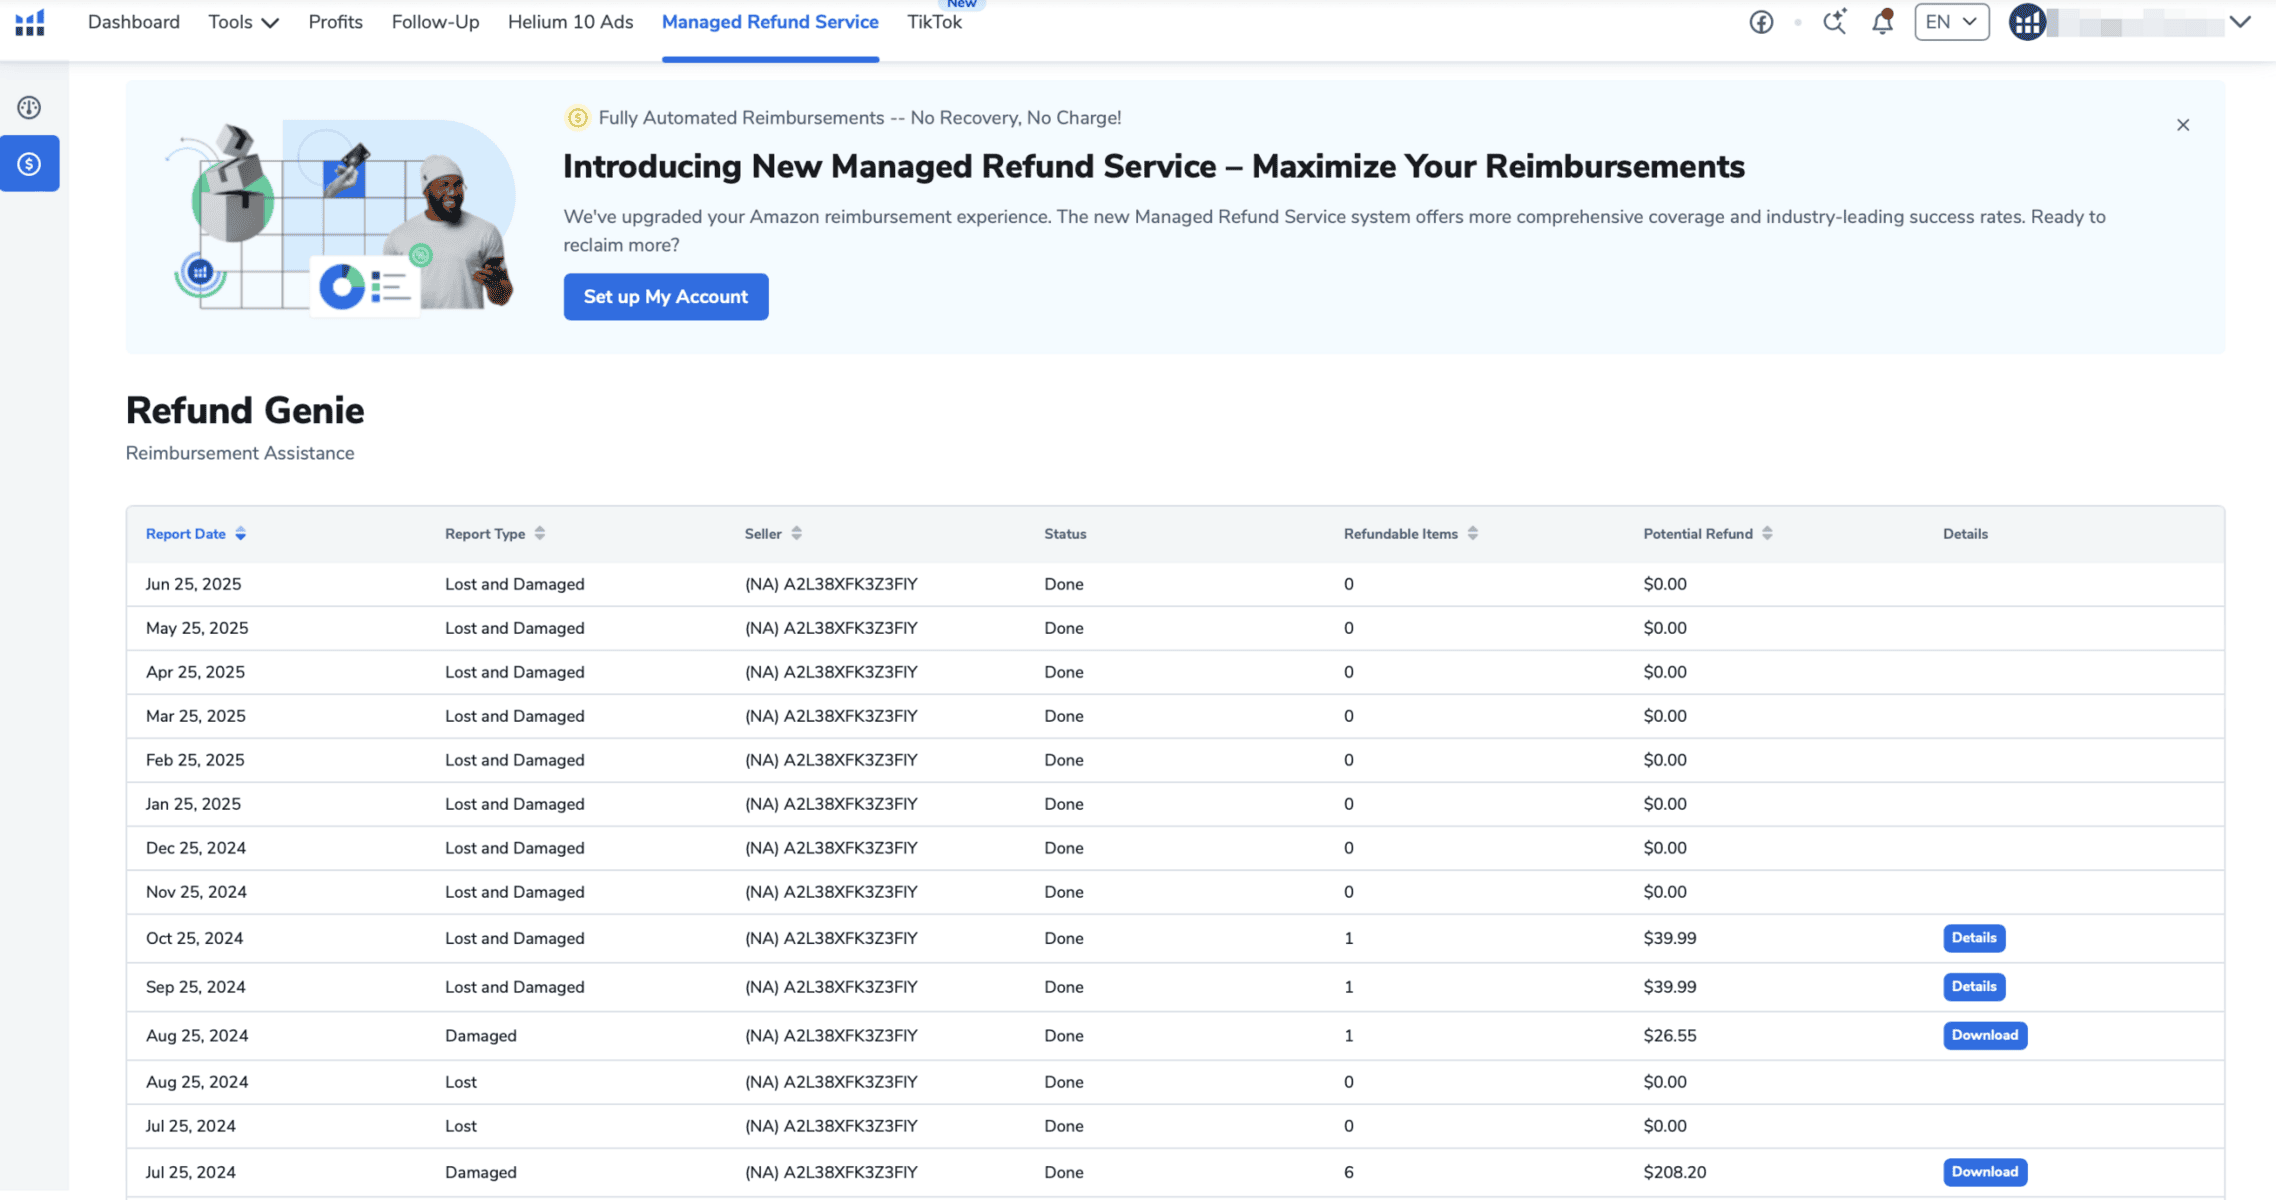This screenshot has height=1200, width=2276.
Task: Dismiss the Managed Refund Service banner
Action: [x=2183, y=125]
